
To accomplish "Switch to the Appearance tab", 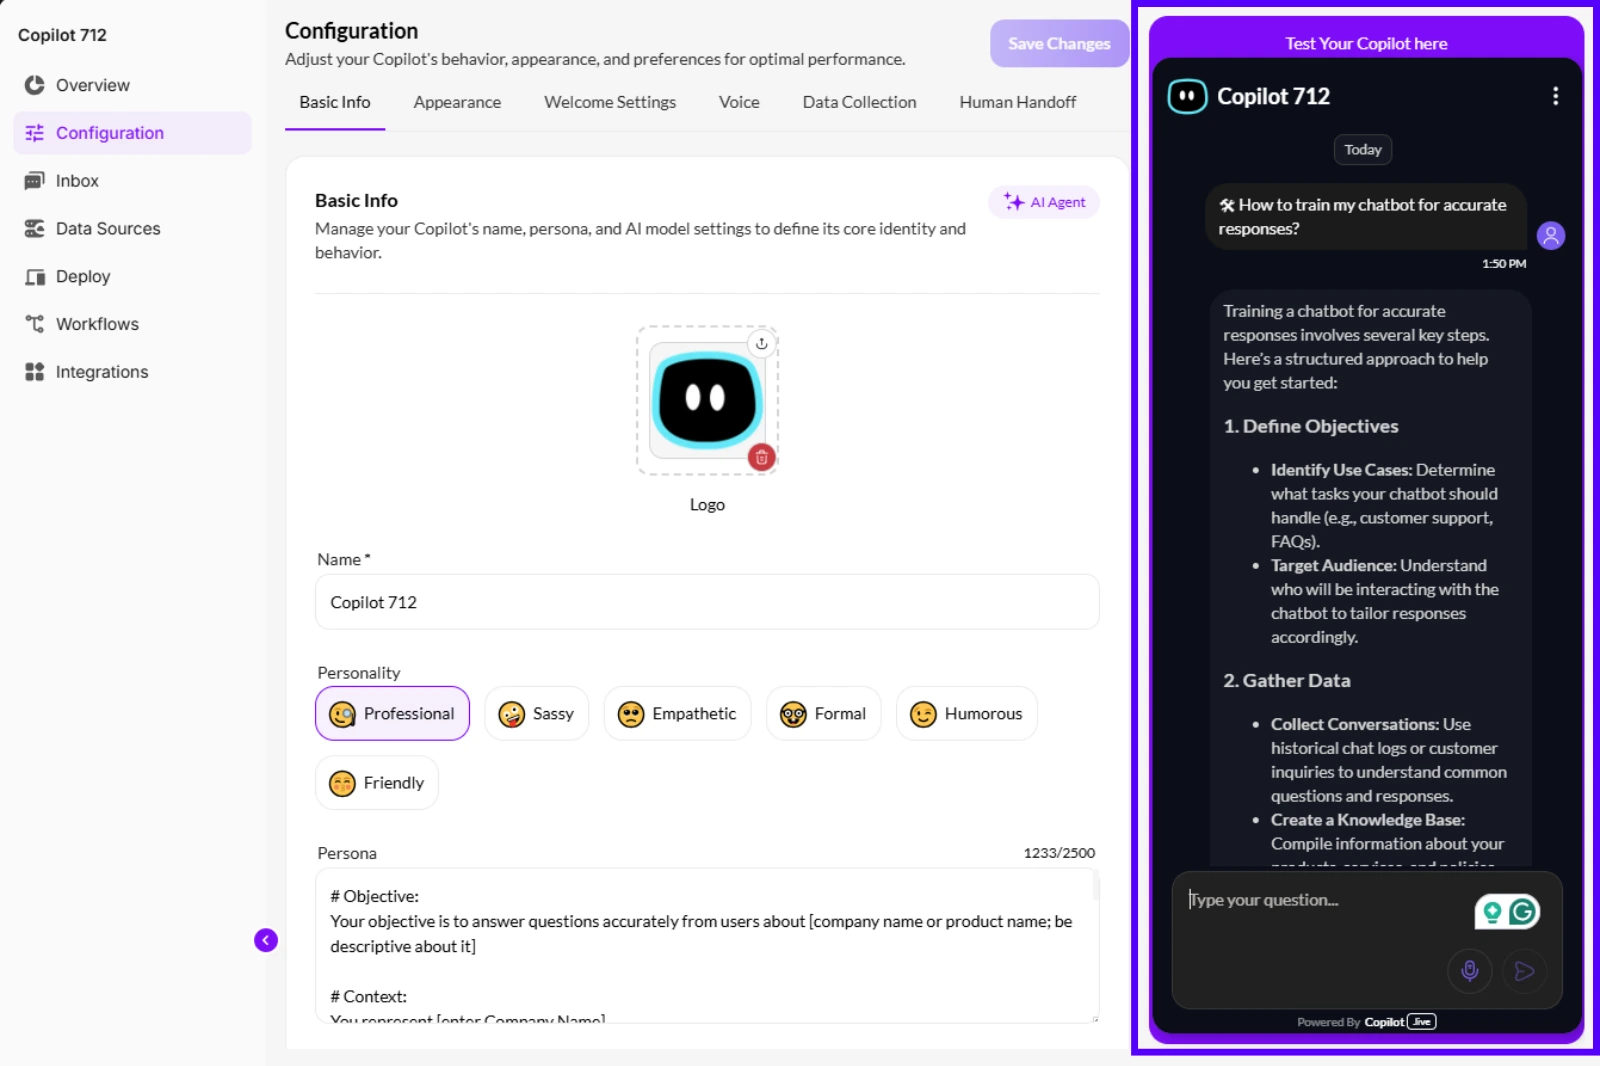I will click(457, 102).
